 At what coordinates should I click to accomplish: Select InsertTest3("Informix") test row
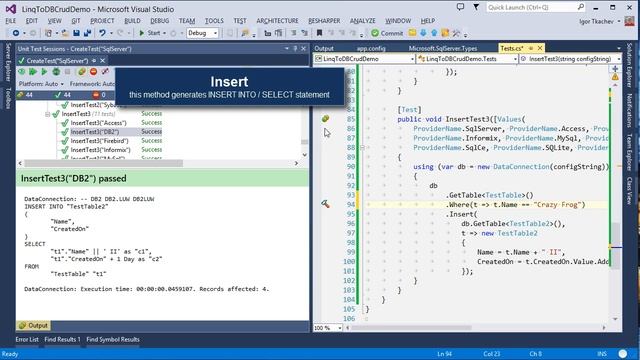click(x=100, y=150)
